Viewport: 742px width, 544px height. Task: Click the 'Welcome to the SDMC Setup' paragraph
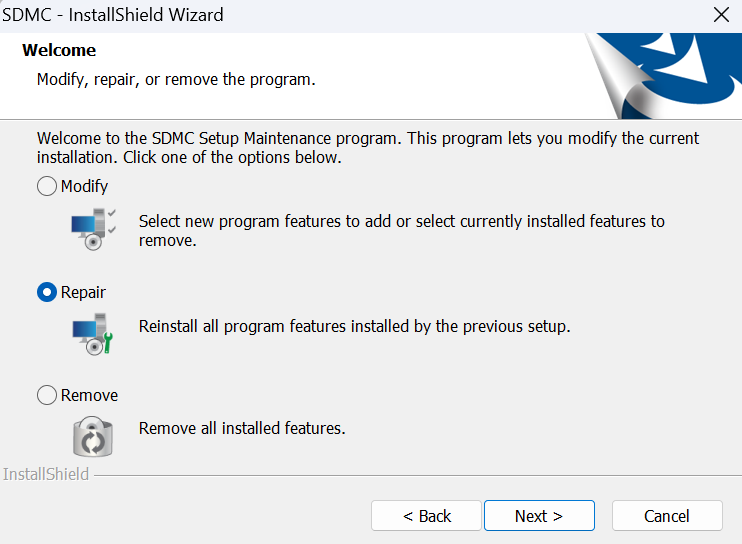click(x=368, y=148)
